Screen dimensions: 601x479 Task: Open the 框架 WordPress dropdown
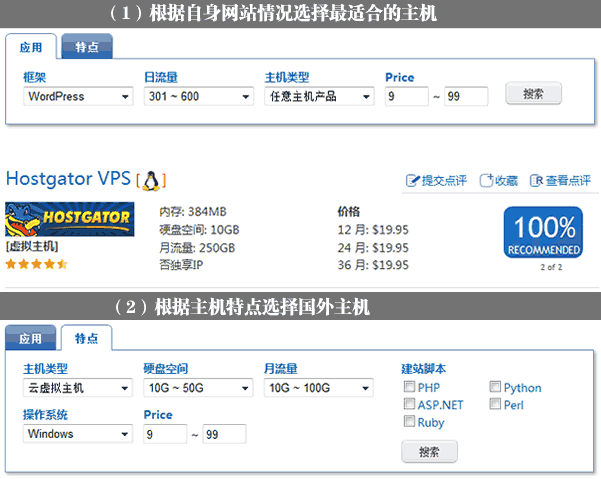coord(78,96)
